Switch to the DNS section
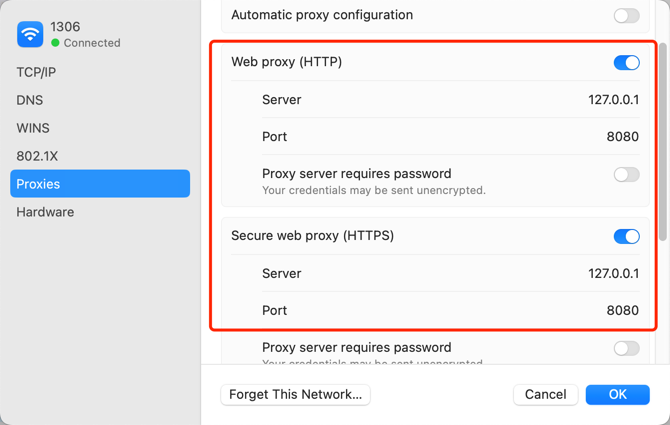 tap(30, 100)
